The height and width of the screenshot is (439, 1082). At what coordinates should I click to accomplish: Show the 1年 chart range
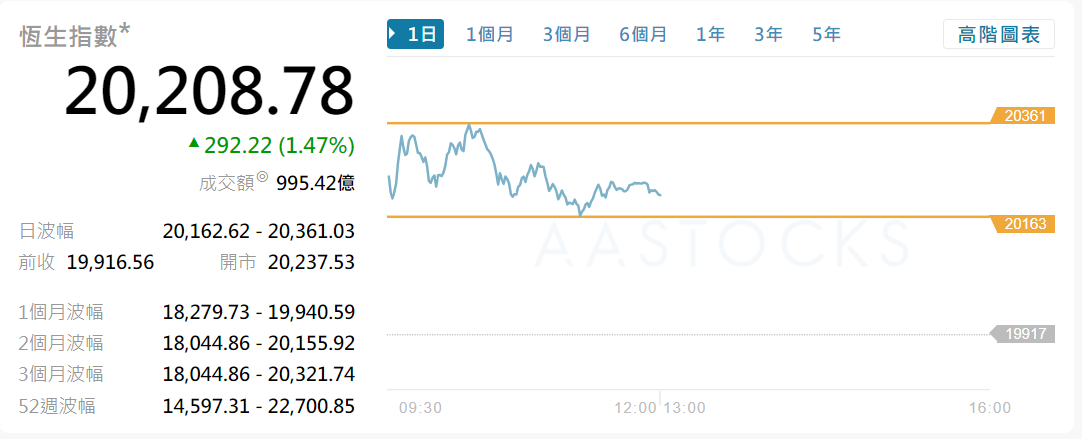[711, 34]
